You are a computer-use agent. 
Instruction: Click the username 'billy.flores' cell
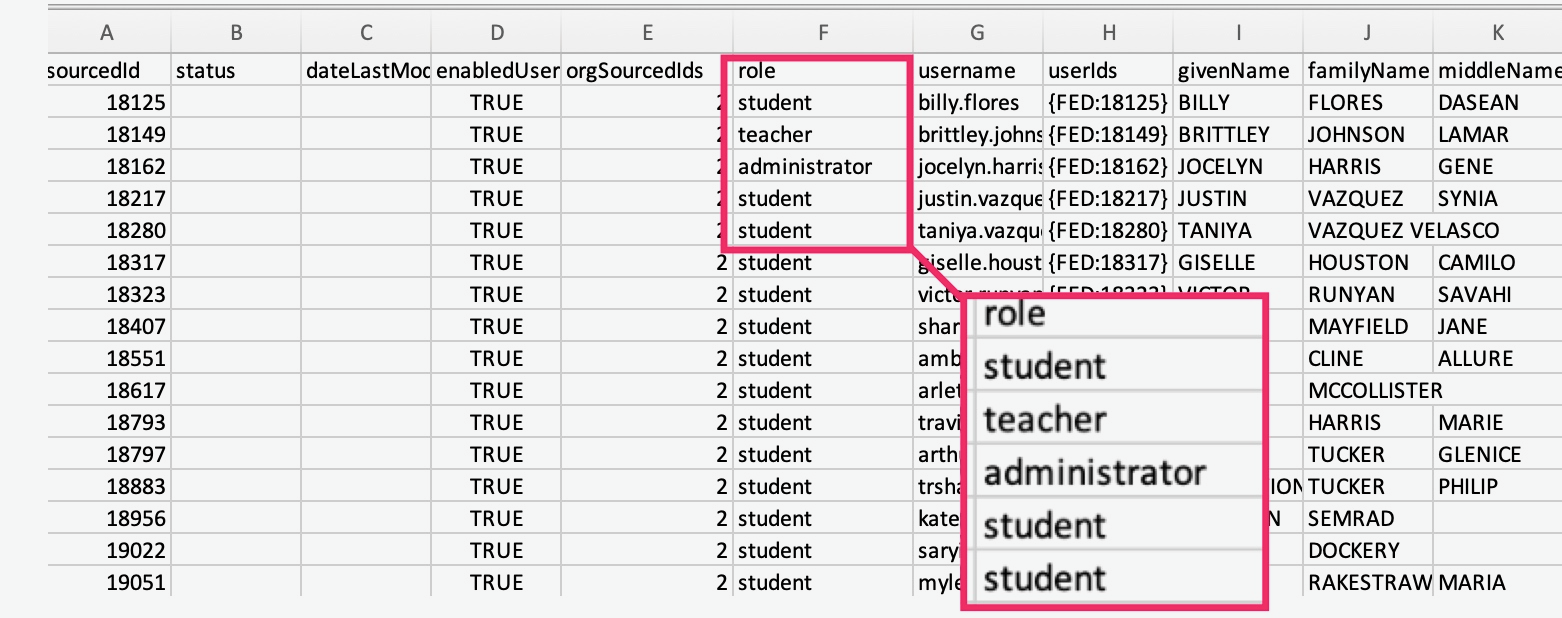tap(978, 102)
